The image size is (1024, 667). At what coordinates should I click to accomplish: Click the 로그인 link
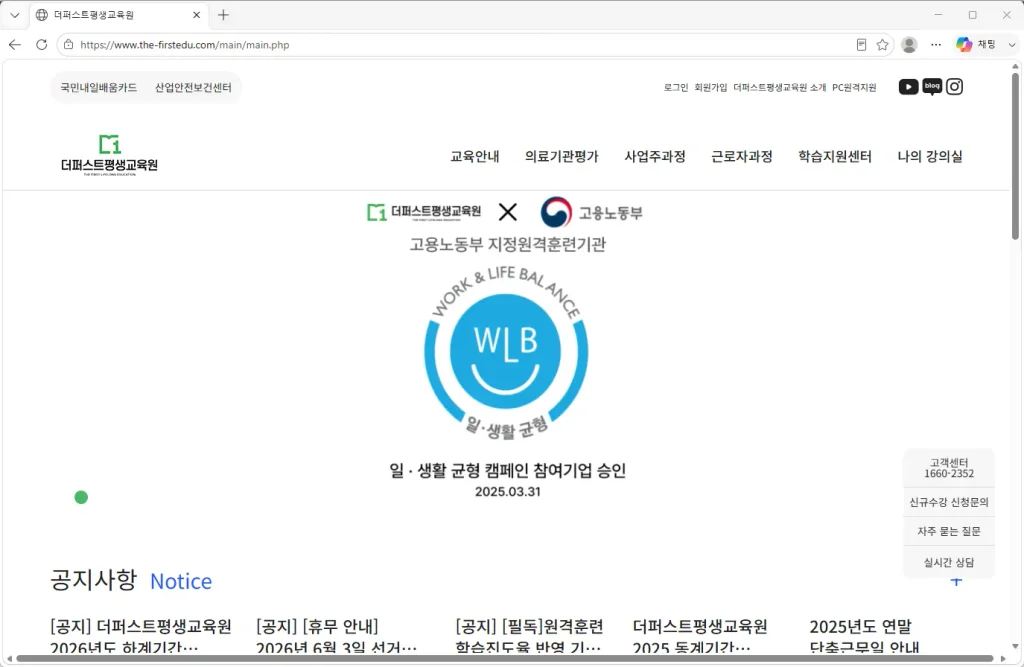pyautogui.click(x=676, y=88)
